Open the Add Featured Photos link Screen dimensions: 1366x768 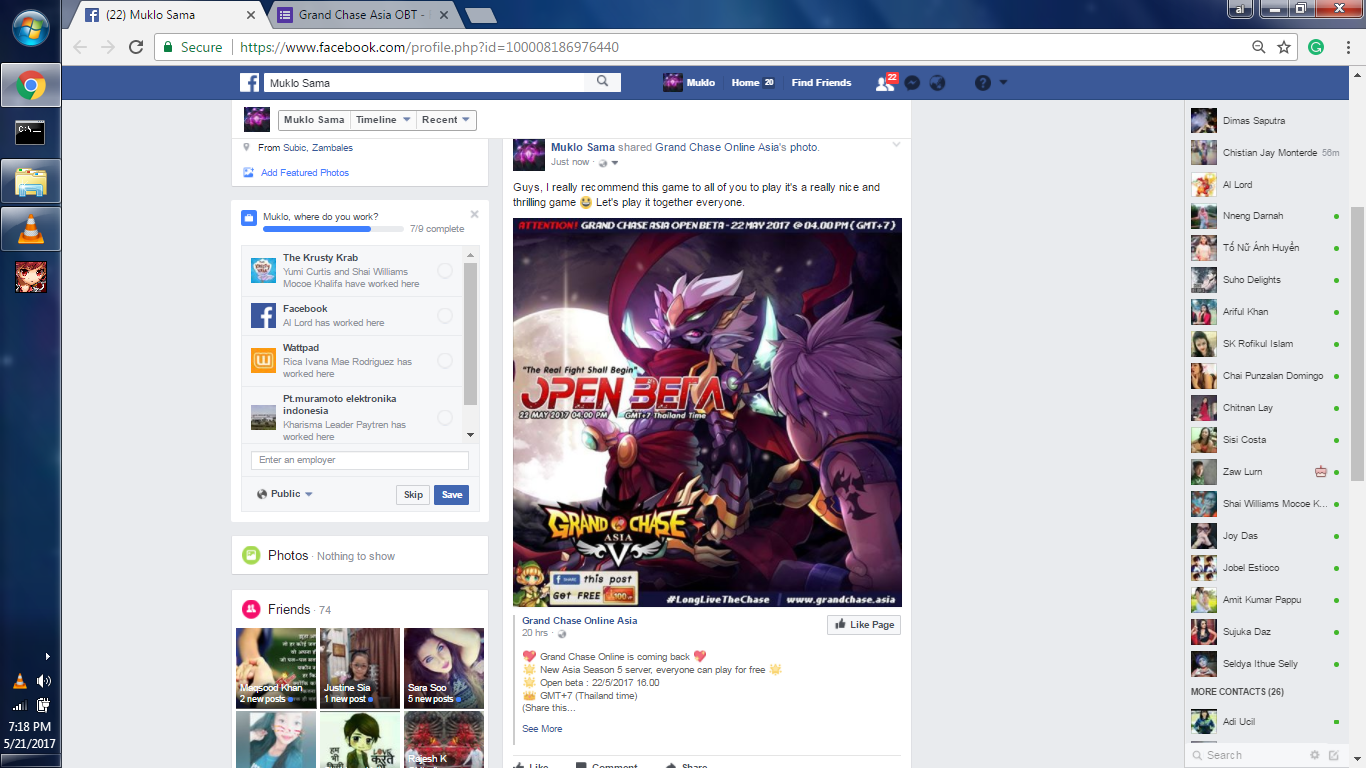click(305, 173)
